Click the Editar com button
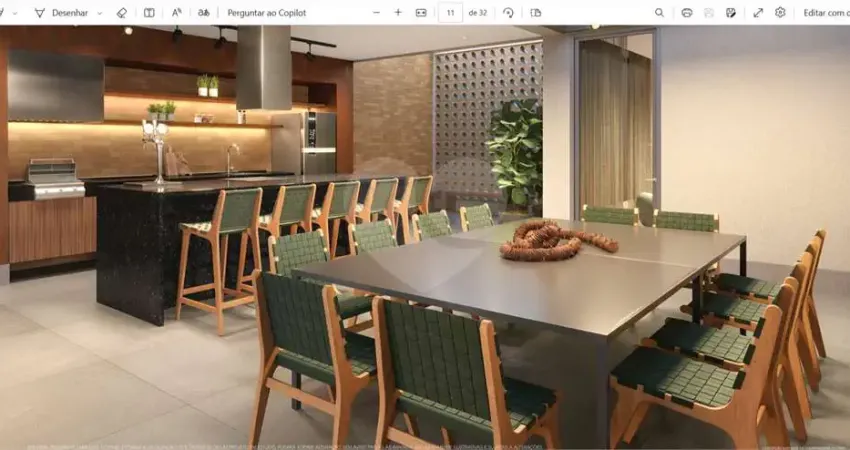Image resolution: width=850 pixels, height=450 pixels. tap(825, 13)
